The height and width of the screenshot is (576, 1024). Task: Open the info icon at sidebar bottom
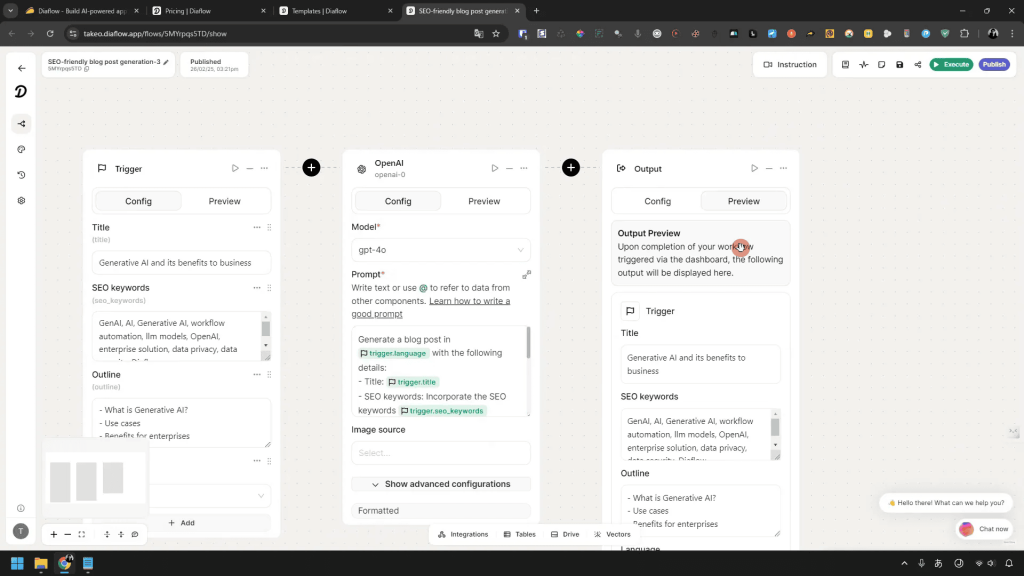tap(21, 508)
